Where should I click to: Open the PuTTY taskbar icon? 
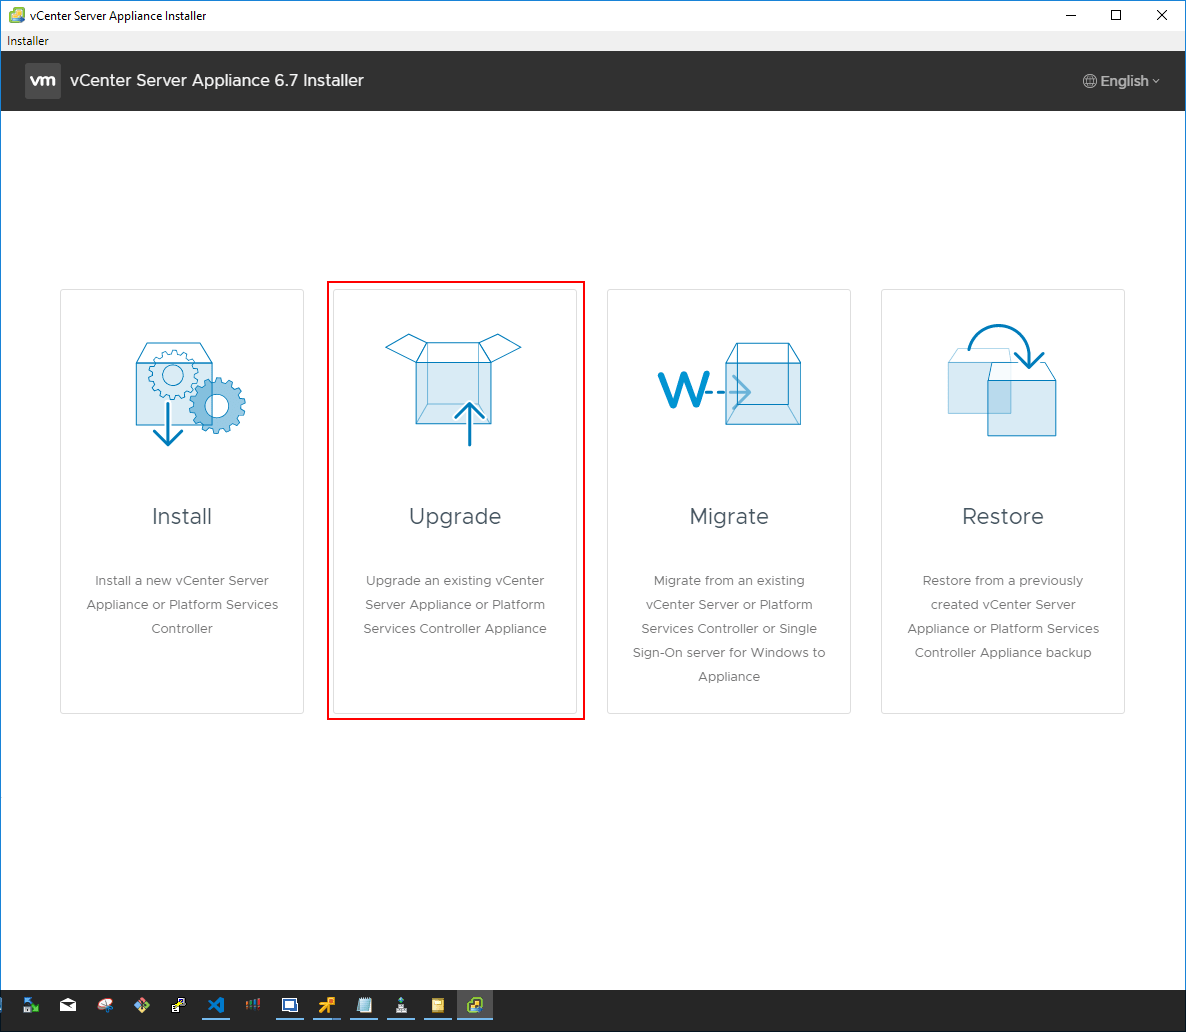point(179,1005)
